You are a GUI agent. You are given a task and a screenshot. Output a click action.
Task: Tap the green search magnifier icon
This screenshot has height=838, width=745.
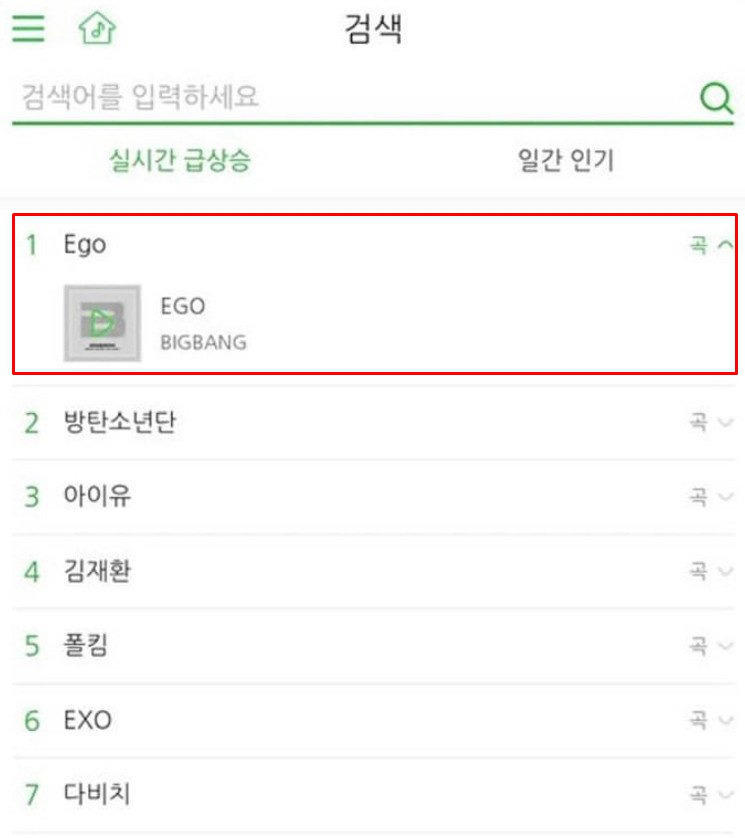716,98
